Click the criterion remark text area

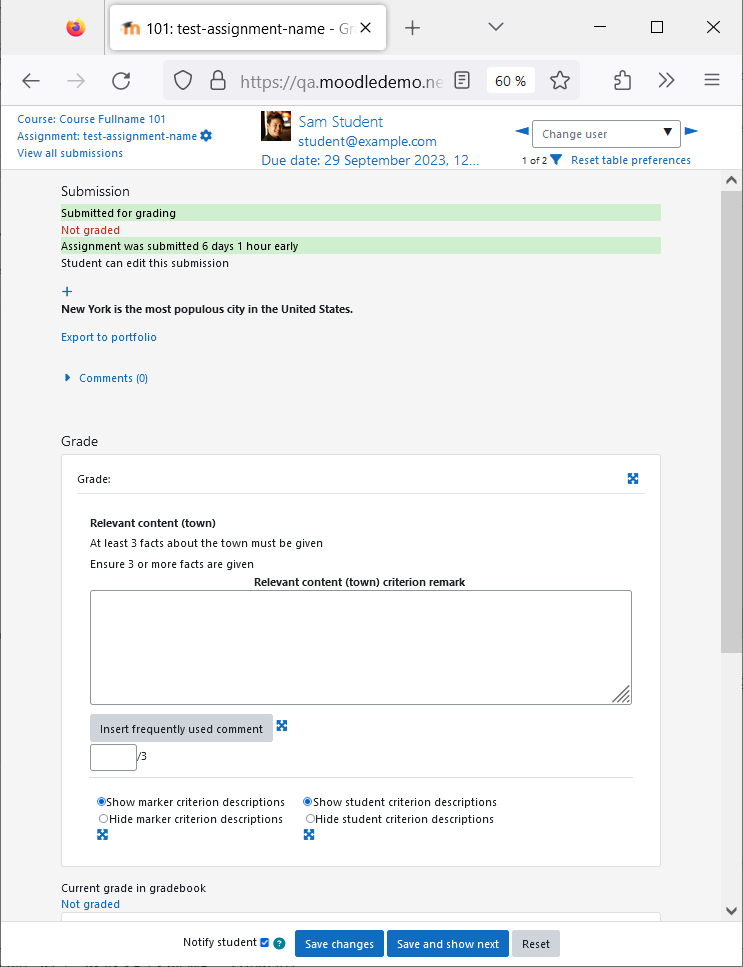(361, 647)
